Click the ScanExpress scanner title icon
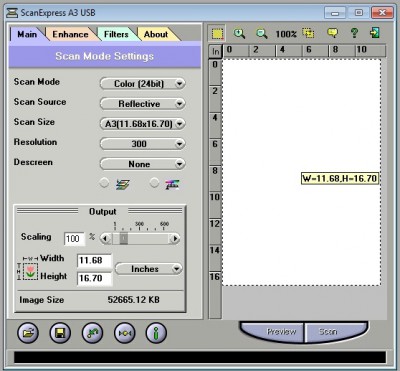The height and width of the screenshot is (371, 400). (12, 13)
